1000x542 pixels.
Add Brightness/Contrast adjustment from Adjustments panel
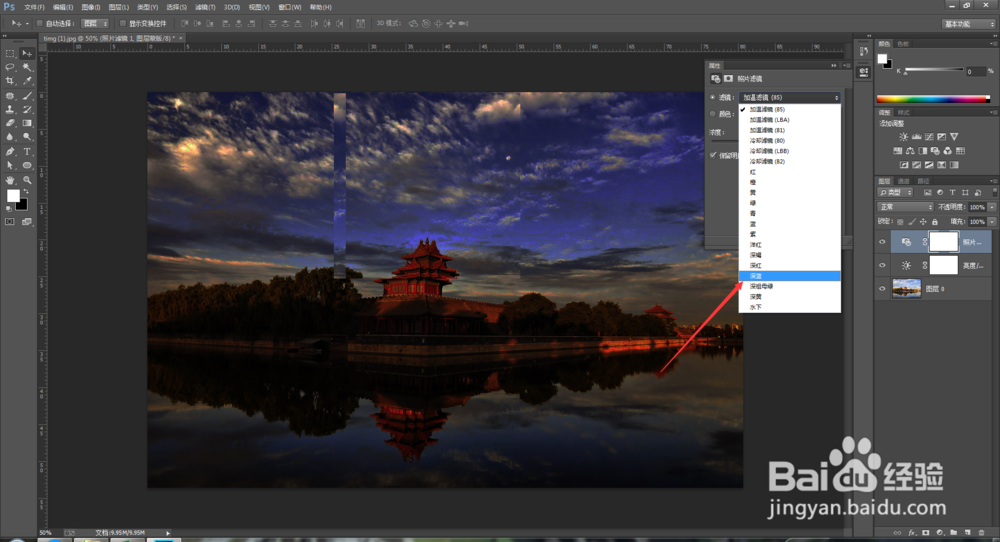click(x=904, y=136)
